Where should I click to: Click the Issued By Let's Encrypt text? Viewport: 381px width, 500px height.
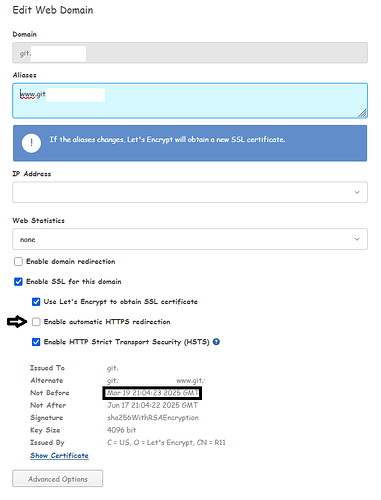pyautogui.click(x=166, y=443)
